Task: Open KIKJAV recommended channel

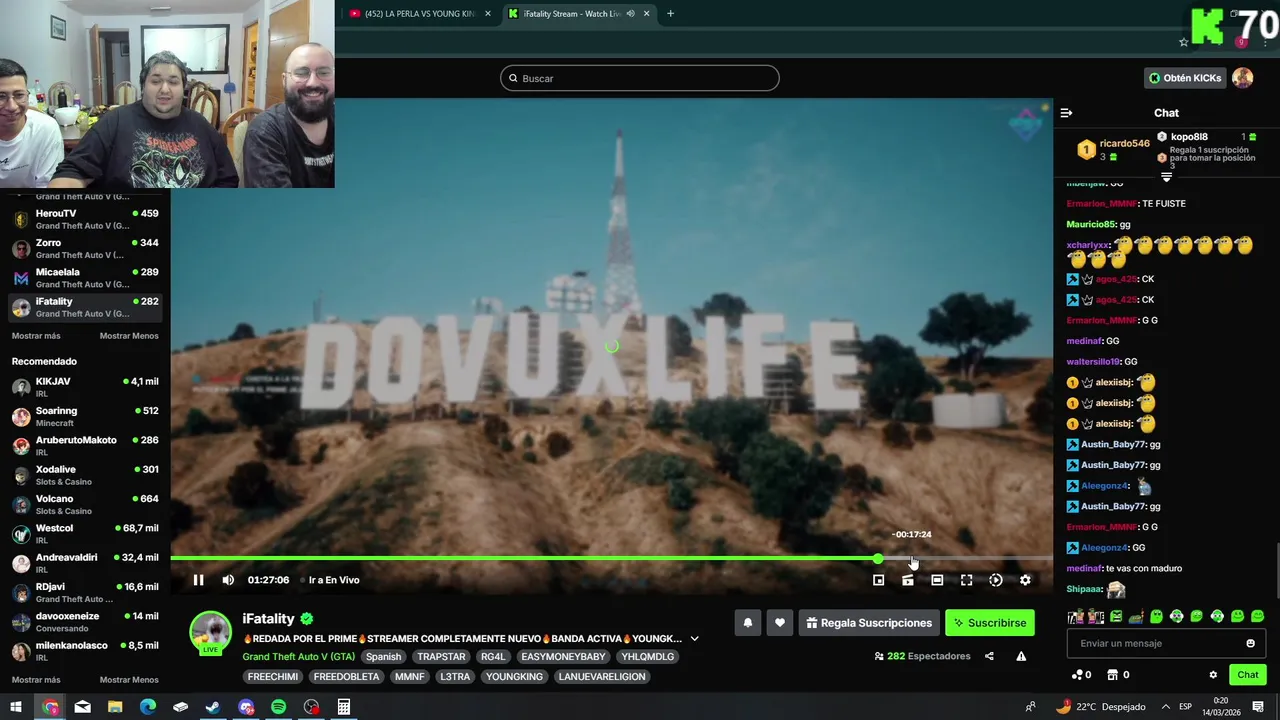Action: (x=85, y=387)
